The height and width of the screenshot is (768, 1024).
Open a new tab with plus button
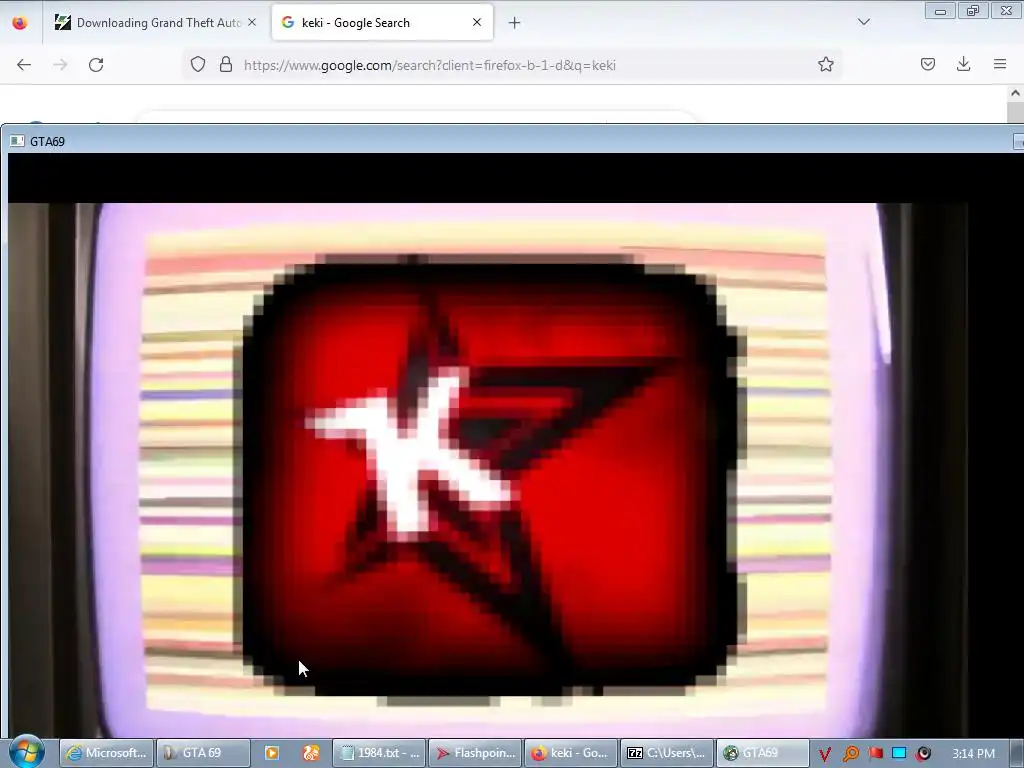pos(515,23)
